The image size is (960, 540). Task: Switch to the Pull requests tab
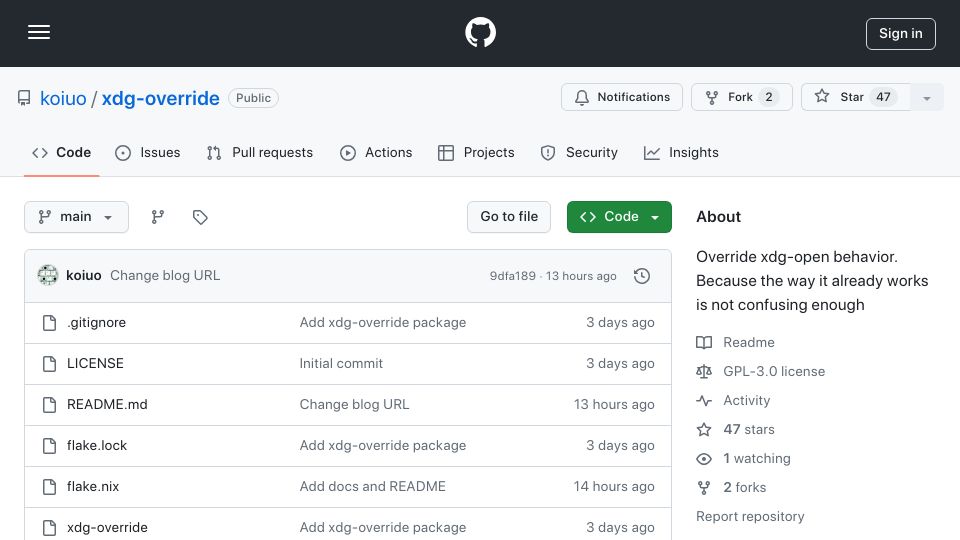click(x=260, y=152)
